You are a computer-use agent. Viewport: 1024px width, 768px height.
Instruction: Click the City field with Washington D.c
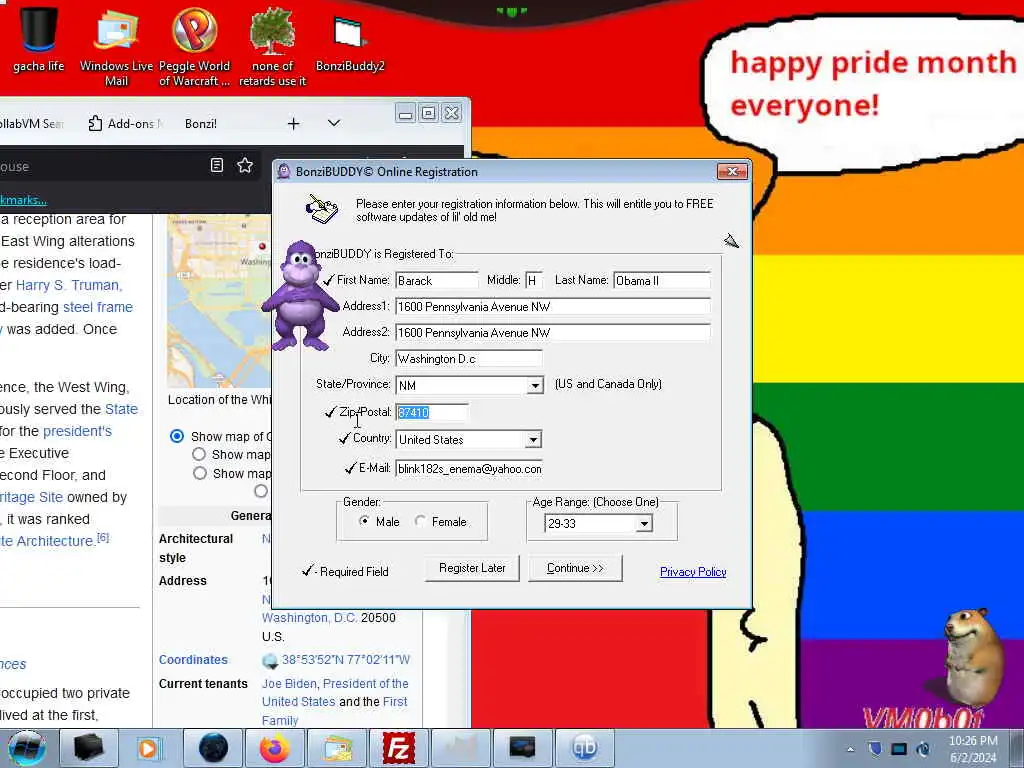(468, 359)
